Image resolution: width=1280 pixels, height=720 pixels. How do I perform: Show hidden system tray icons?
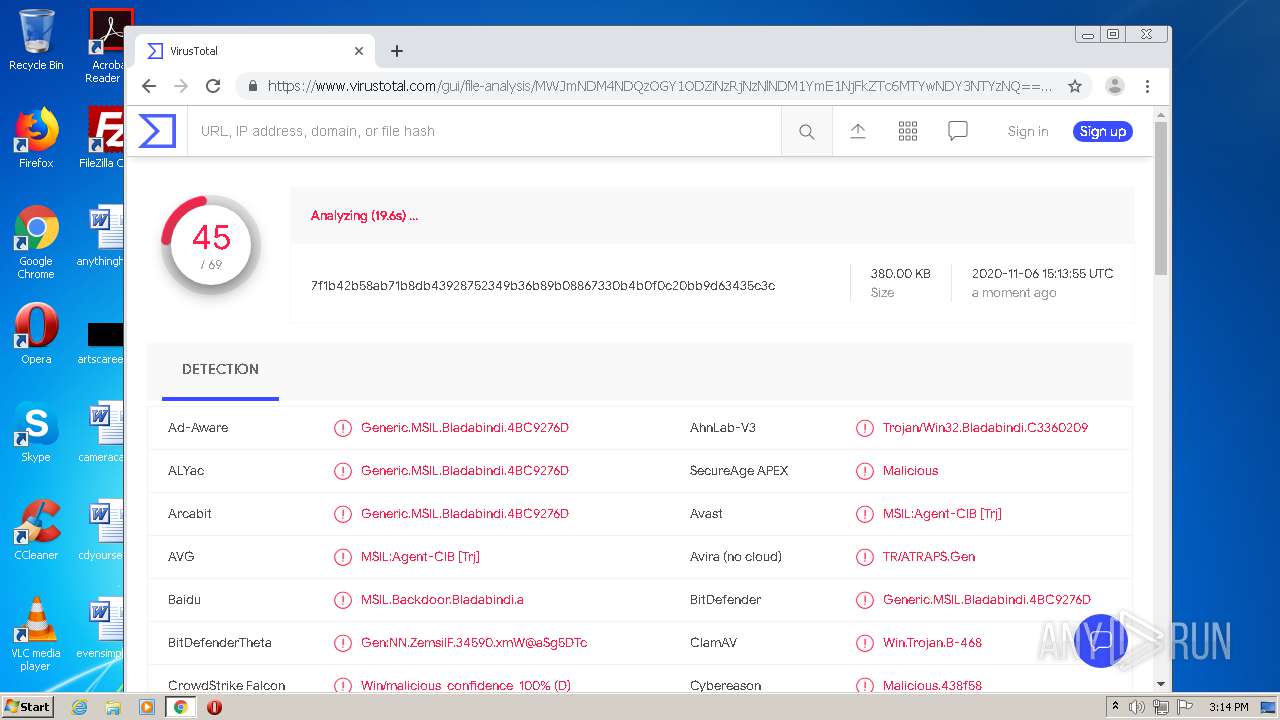coord(1115,707)
